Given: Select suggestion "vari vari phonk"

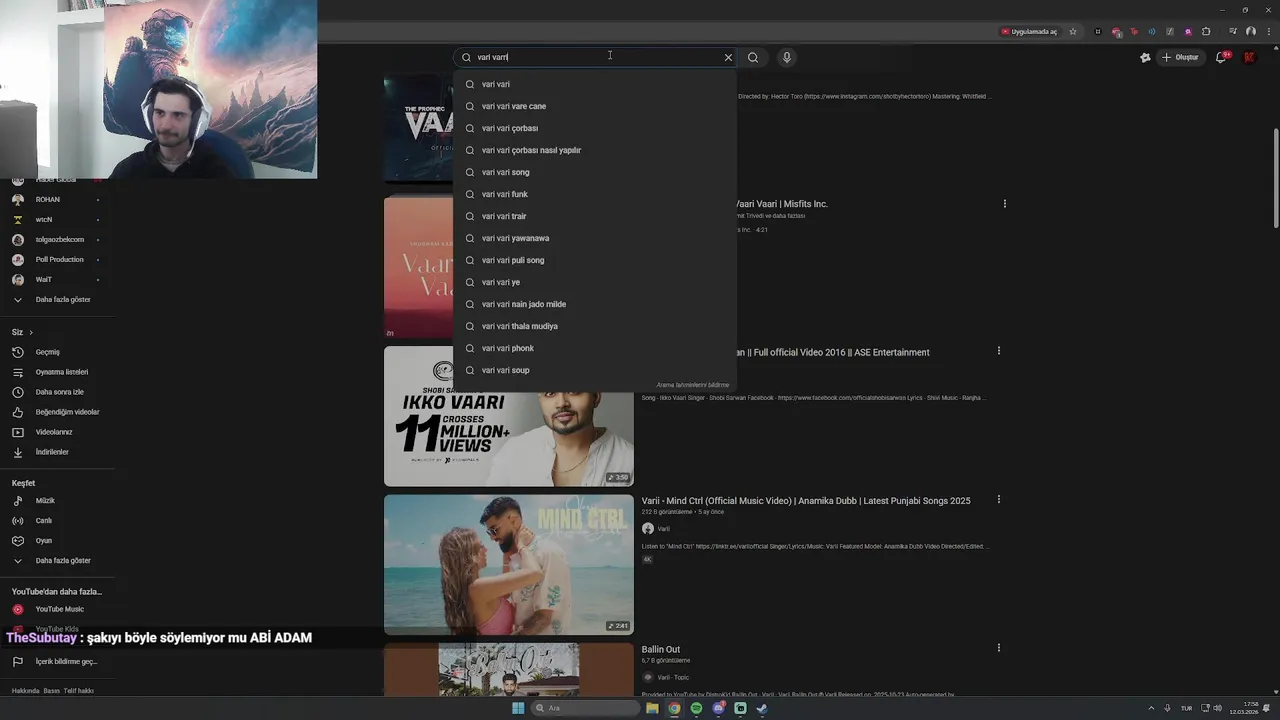Looking at the screenshot, I should click(595, 348).
